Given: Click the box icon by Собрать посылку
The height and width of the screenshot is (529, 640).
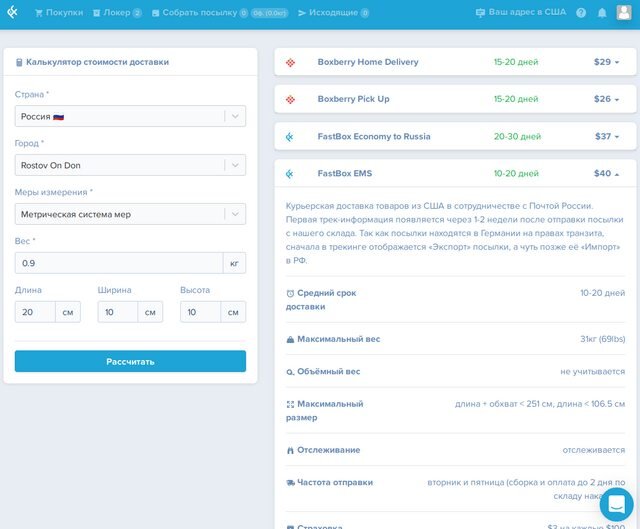Looking at the screenshot, I should coord(156,13).
